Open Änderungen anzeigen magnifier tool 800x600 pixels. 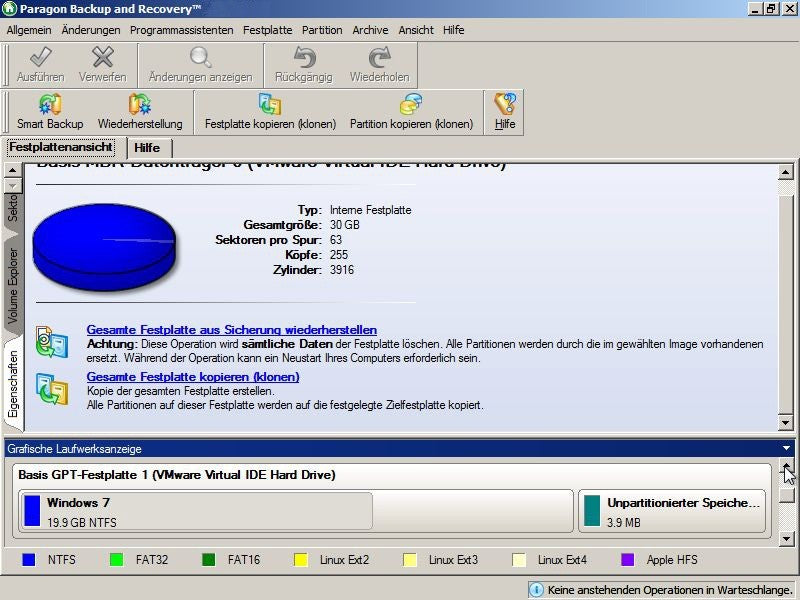201,57
